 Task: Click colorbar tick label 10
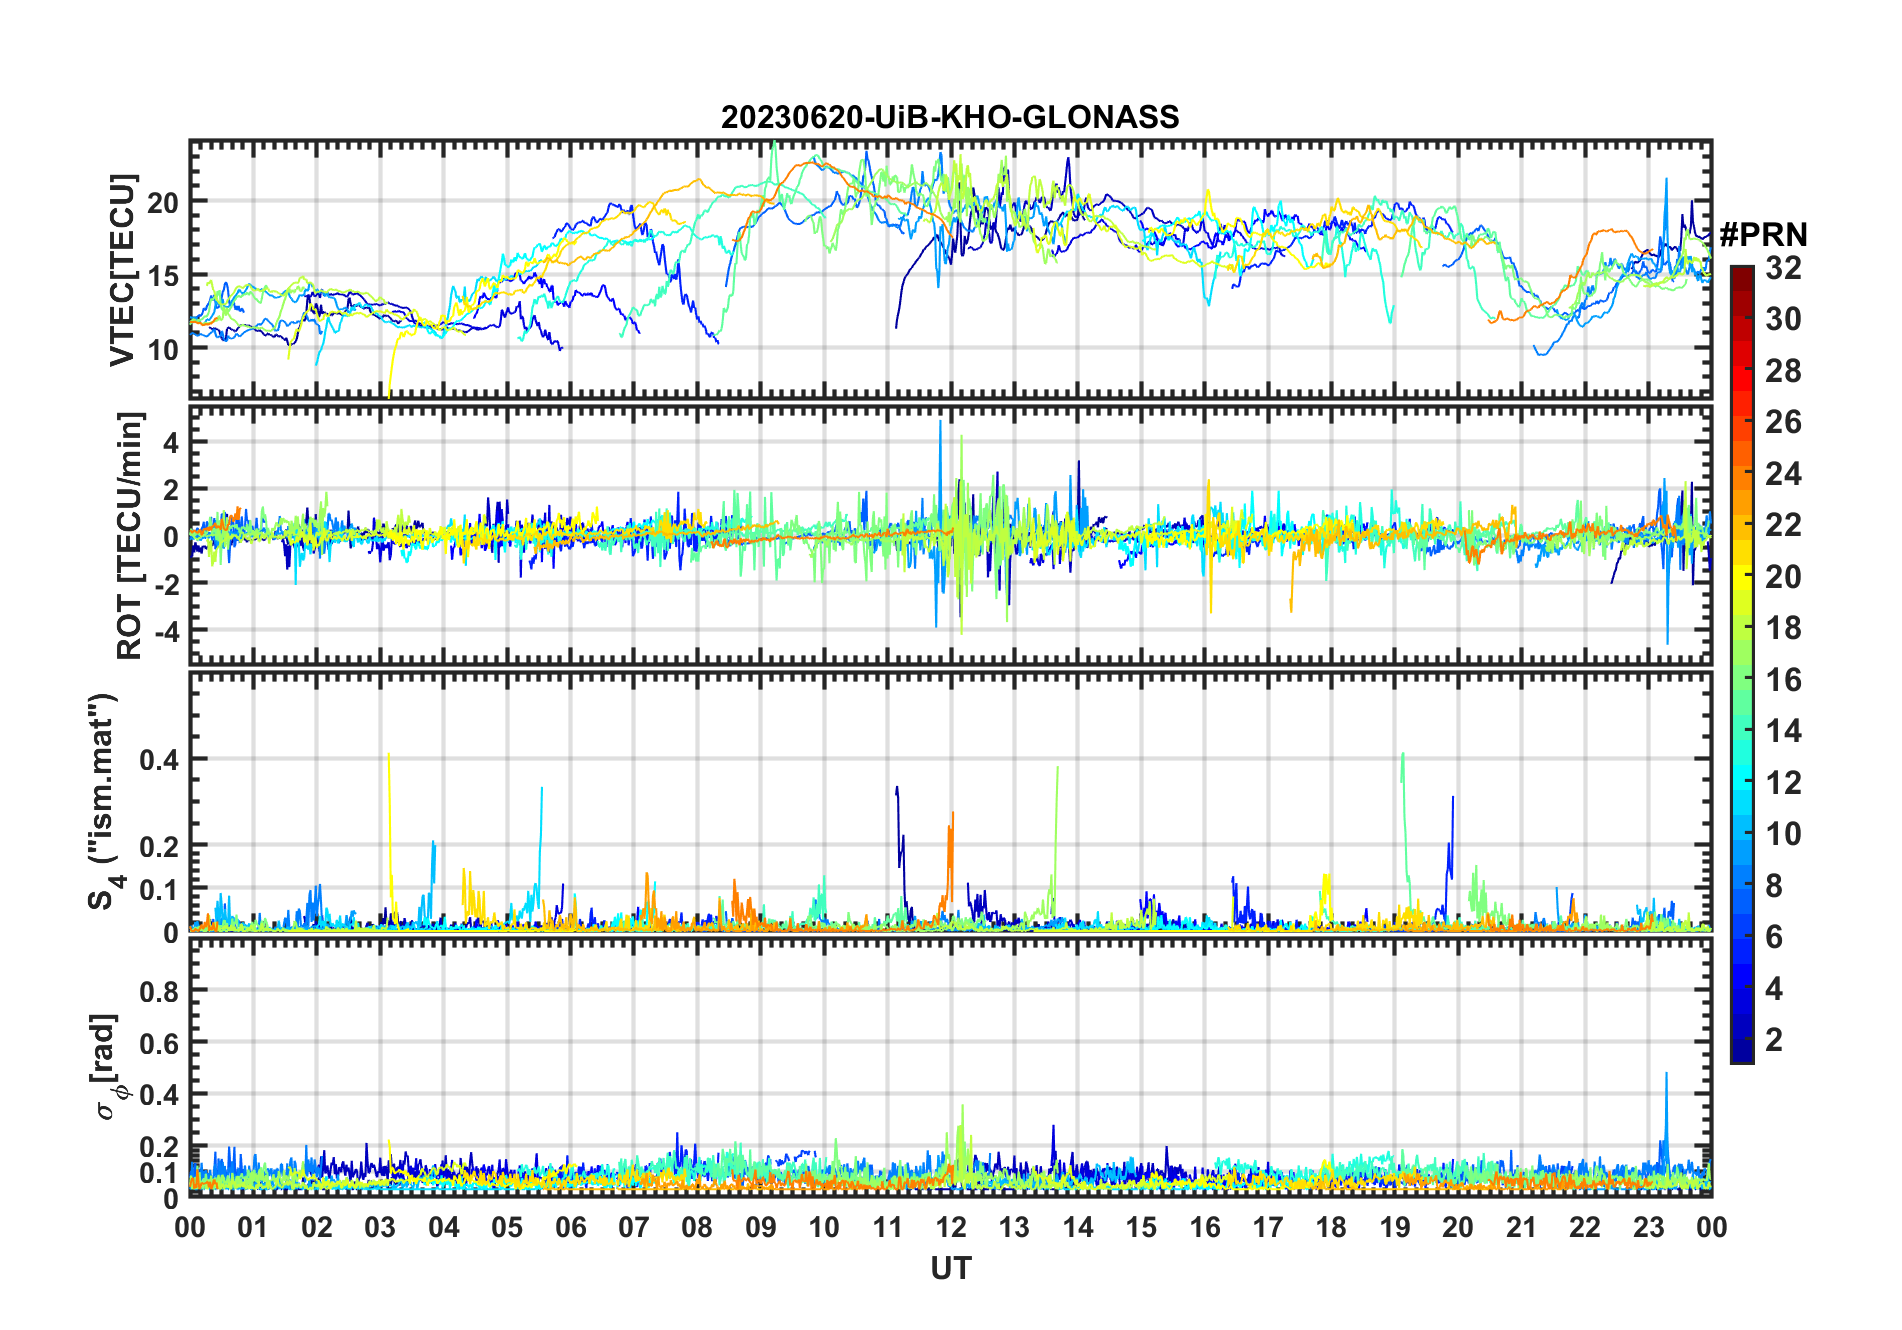[1783, 834]
